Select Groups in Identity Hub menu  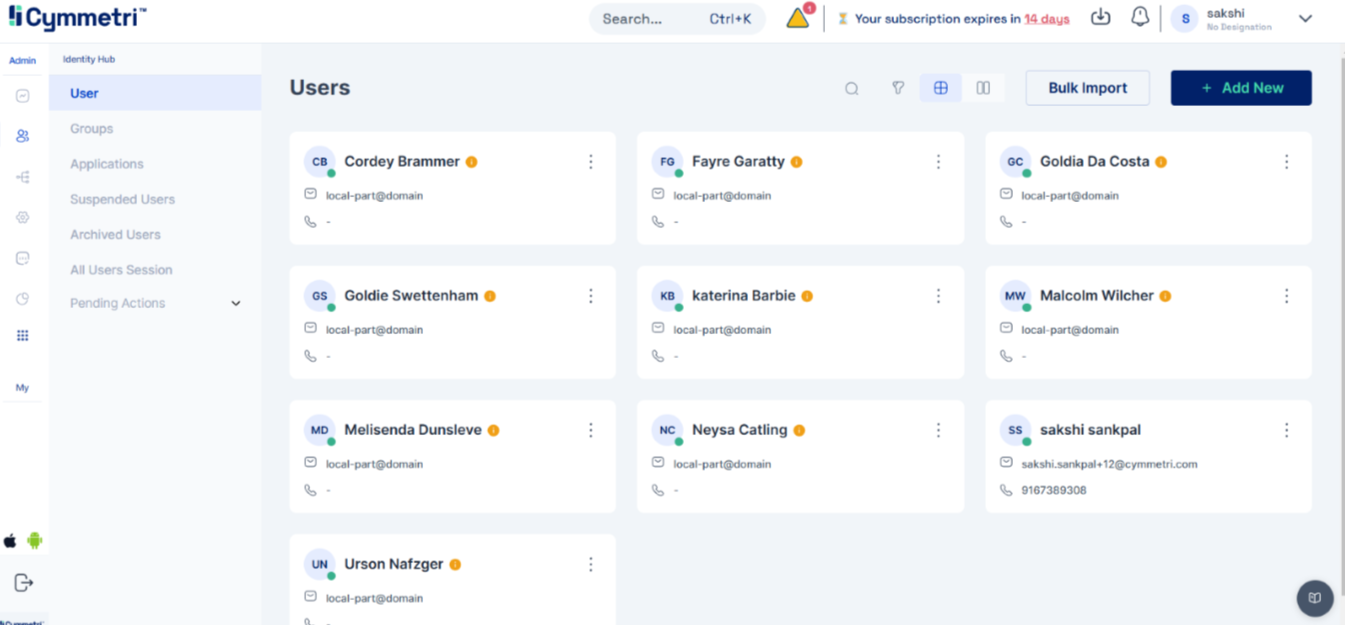tap(91, 129)
